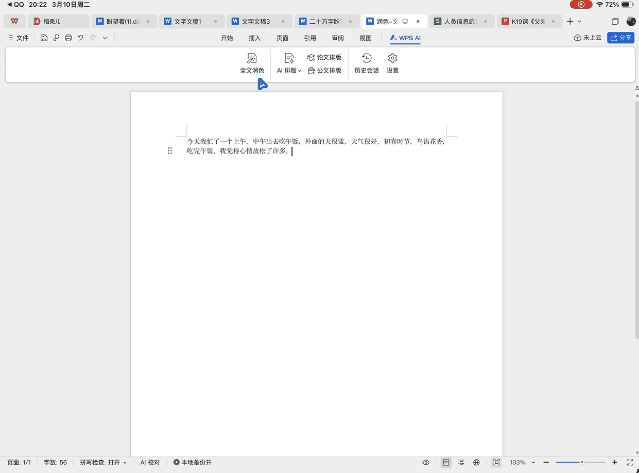Image resolution: width=639 pixels, height=473 pixels.
Task: Click the zoom in plus icon
Action: pos(614,463)
